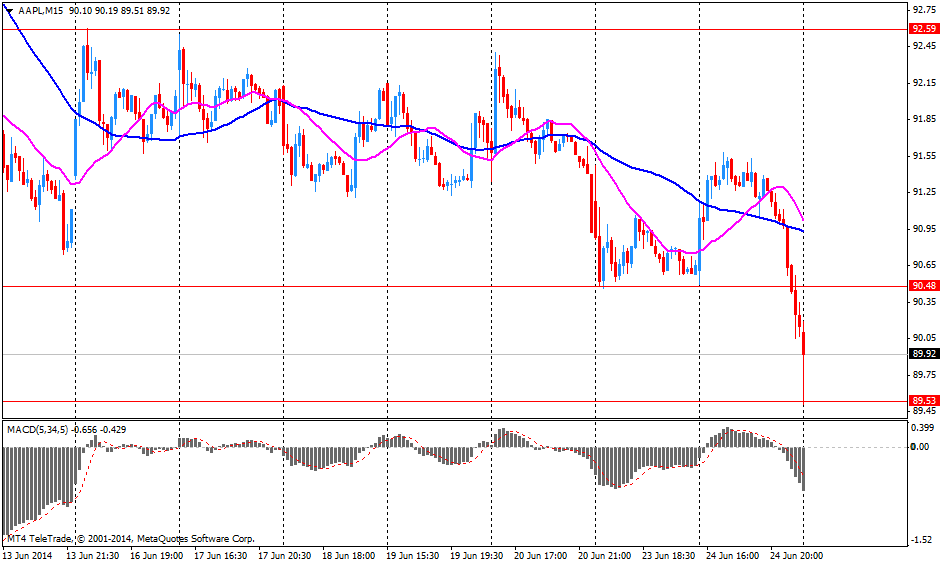Click the 13 Jun 2014 time axis label
Viewport: 947px width, 564px height.
pyautogui.click(x=27, y=555)
